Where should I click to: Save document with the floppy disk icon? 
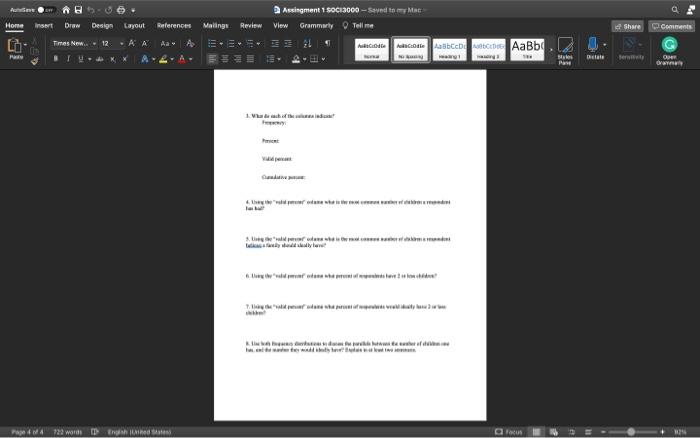tap(78, 10)
